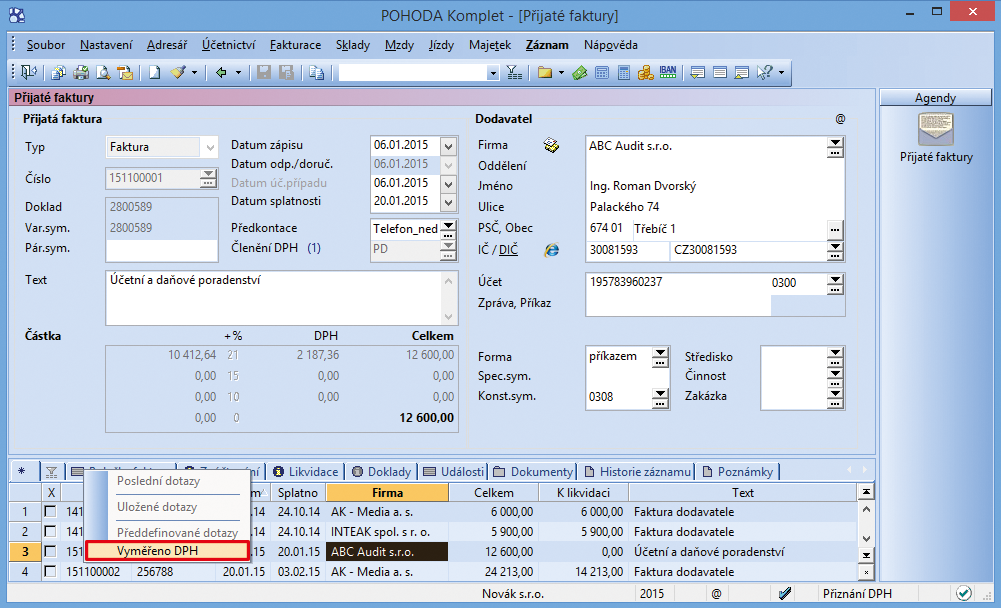Open the Doklady tab
This screenshot has height=608, width=1001.
click(382, 472)
